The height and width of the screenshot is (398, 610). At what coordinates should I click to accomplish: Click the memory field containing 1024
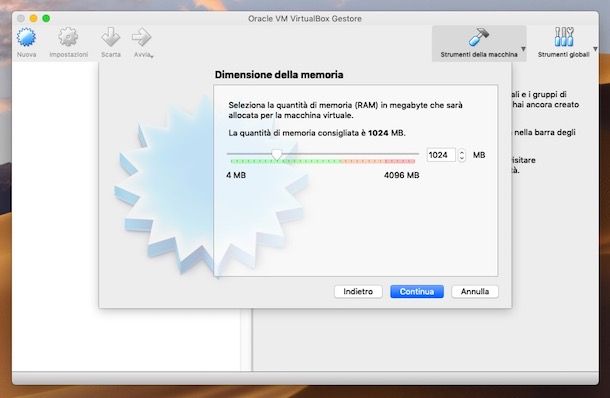pyautogui.click(x=441, y=155)
